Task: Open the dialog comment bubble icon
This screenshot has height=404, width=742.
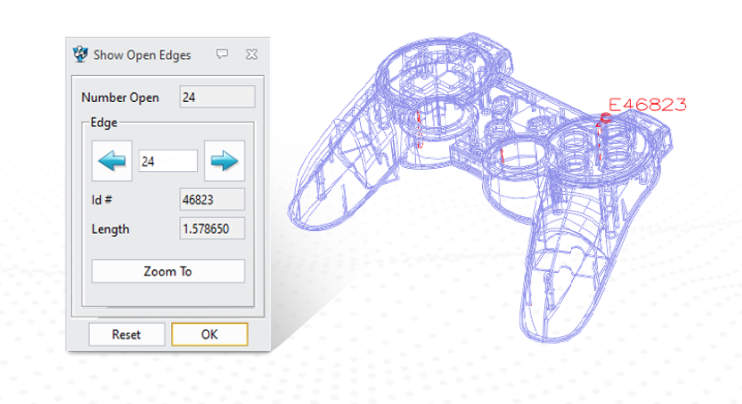Action: pyautogui.click(x=222, y=54)
